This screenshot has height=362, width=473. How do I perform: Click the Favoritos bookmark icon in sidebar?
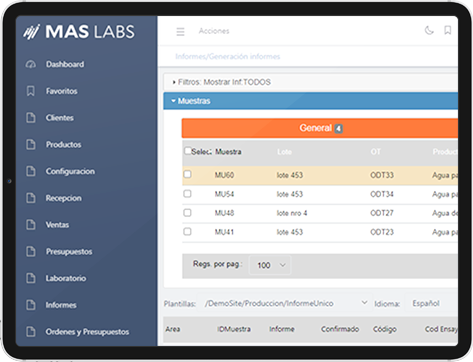point(31,91)
